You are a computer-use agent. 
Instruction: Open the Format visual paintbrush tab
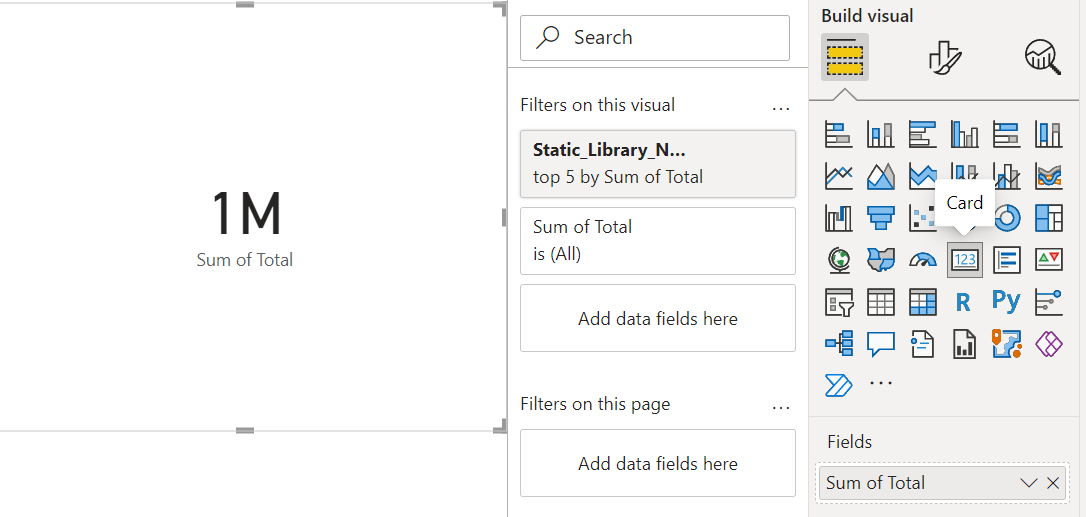pos(945,57)
